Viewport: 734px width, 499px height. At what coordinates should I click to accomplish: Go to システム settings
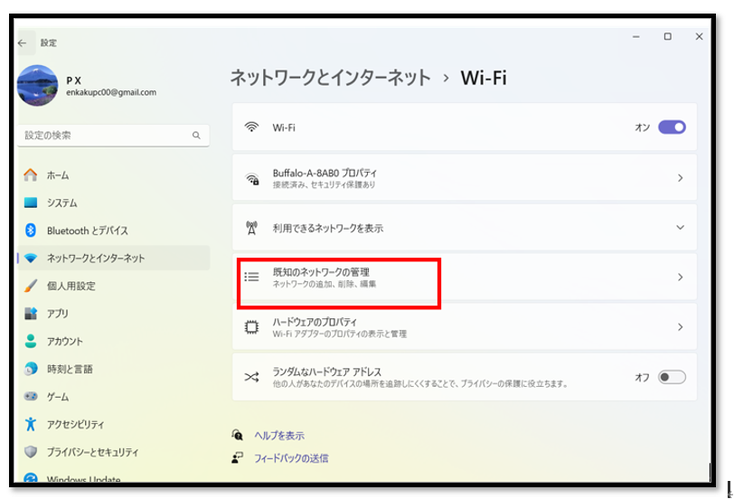point(113,203)
